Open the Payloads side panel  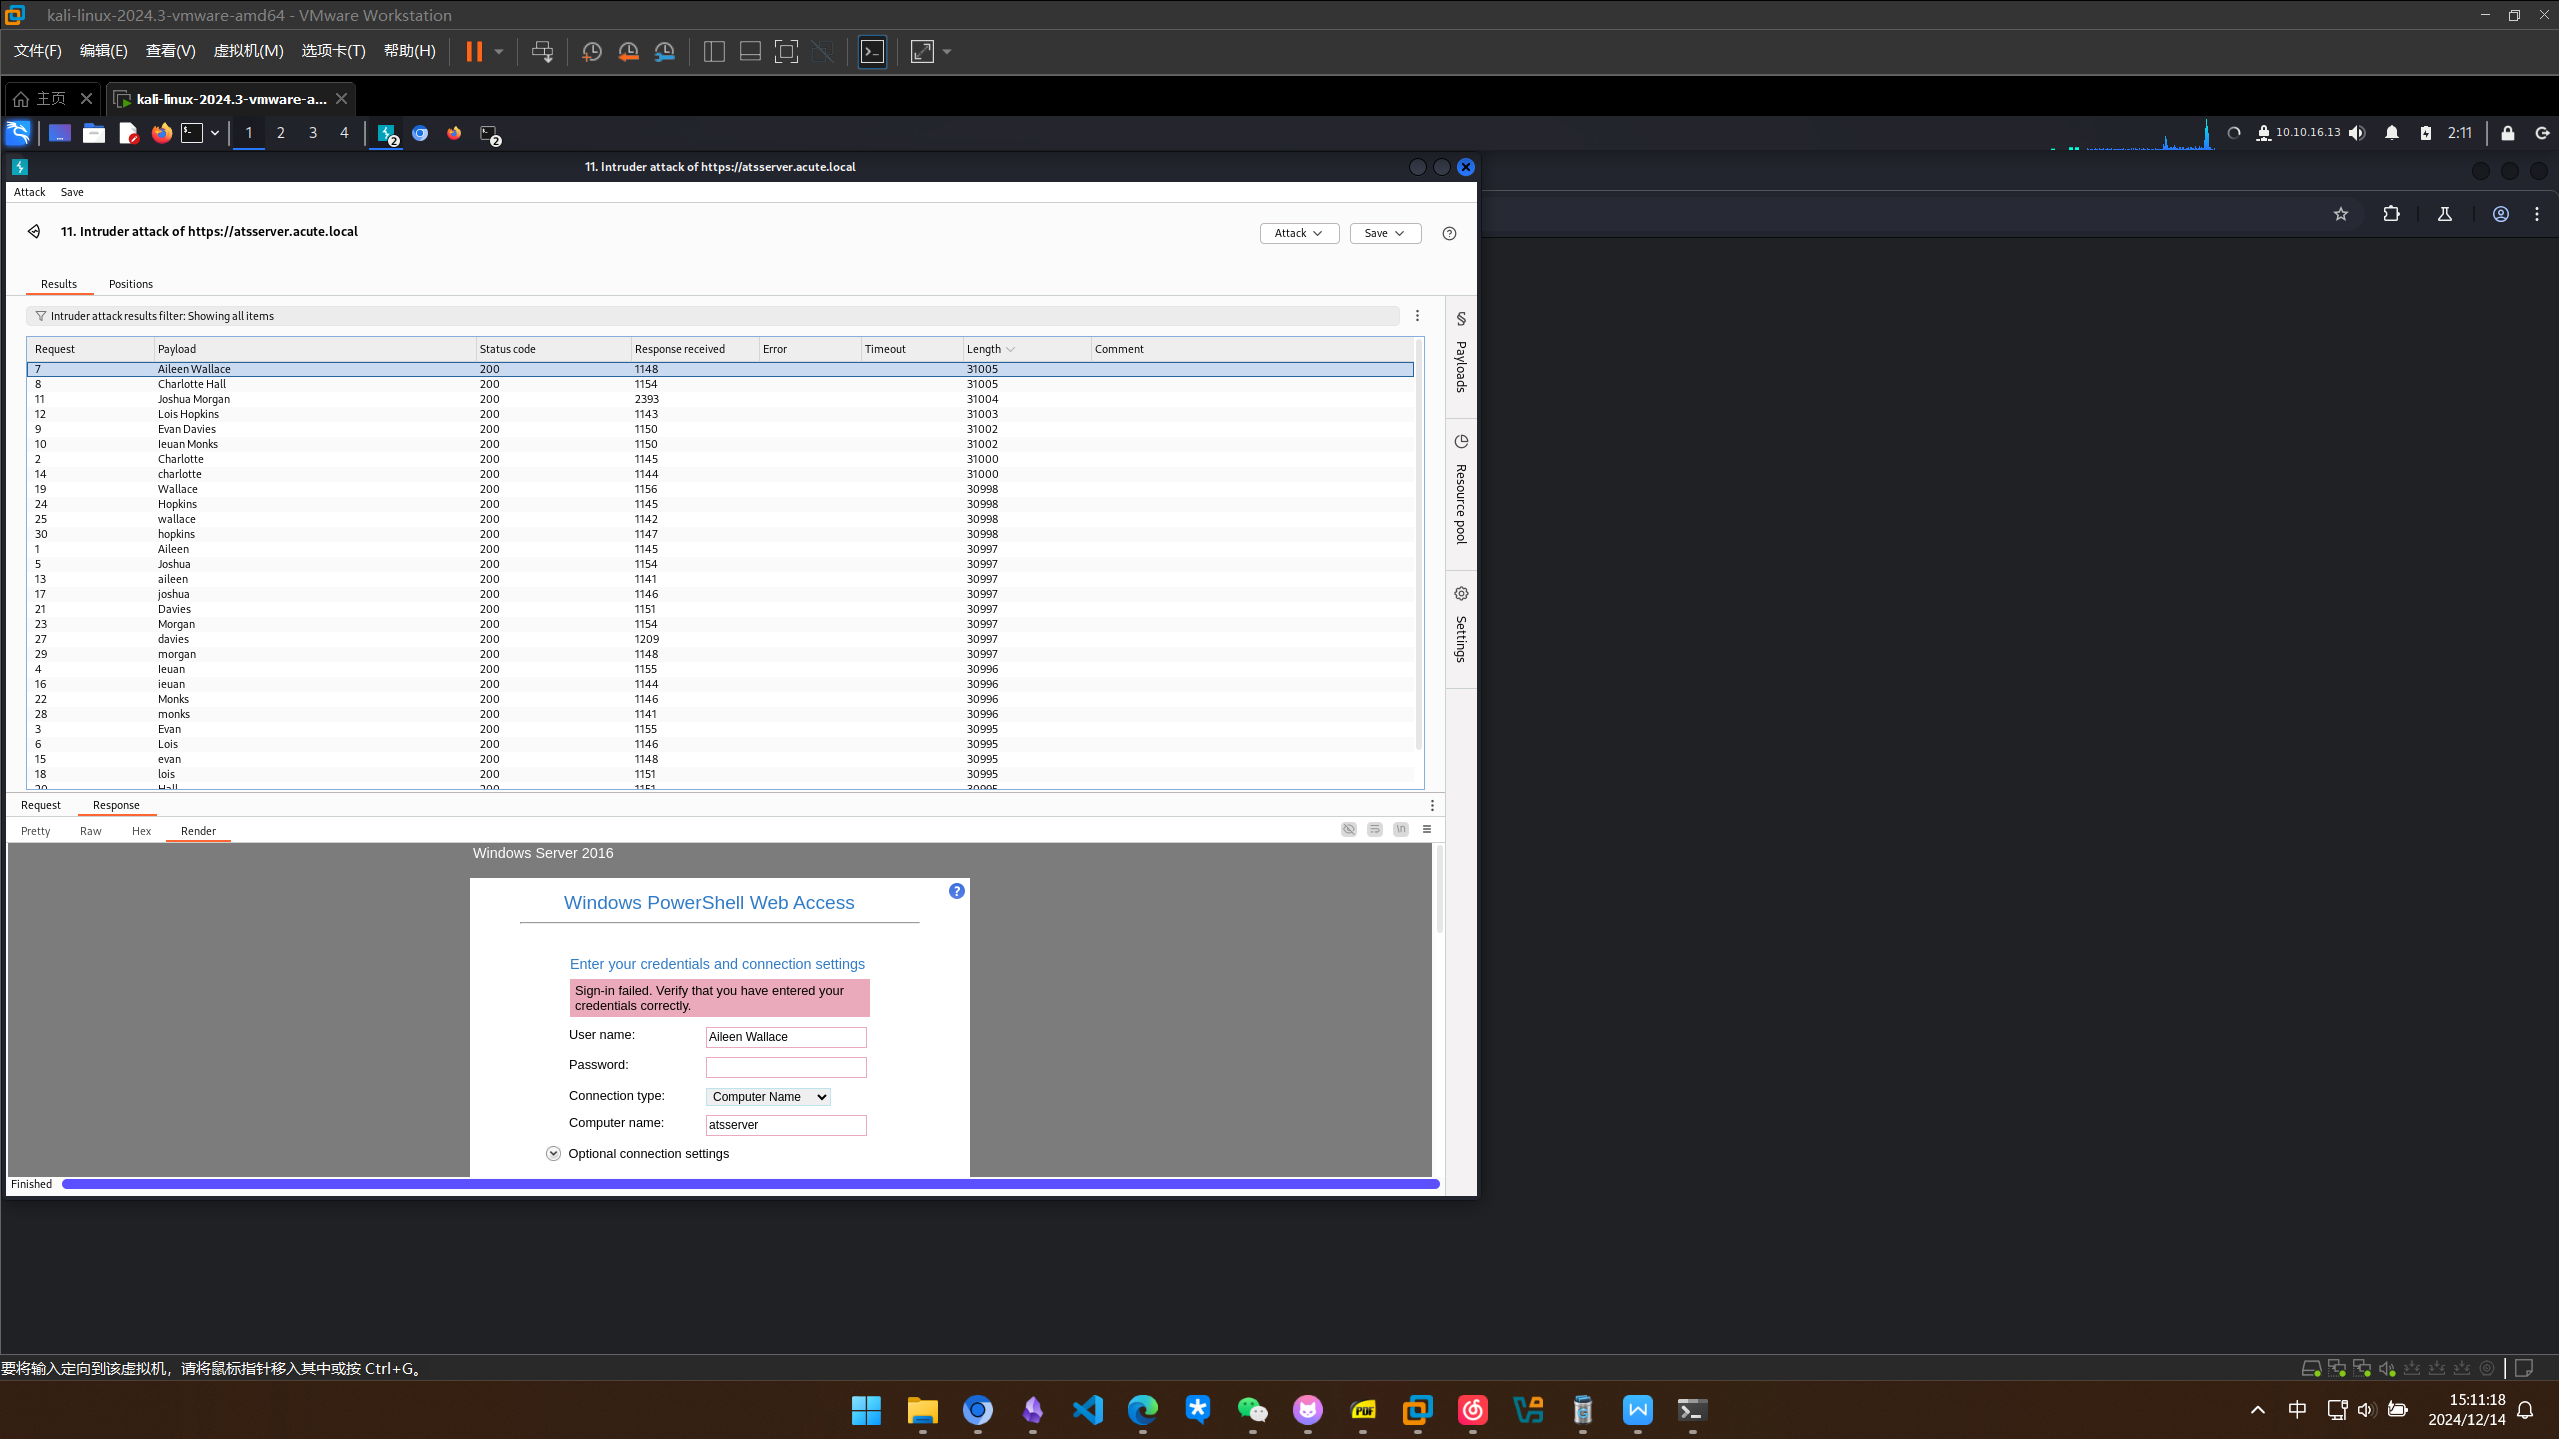coord(1461,355)
